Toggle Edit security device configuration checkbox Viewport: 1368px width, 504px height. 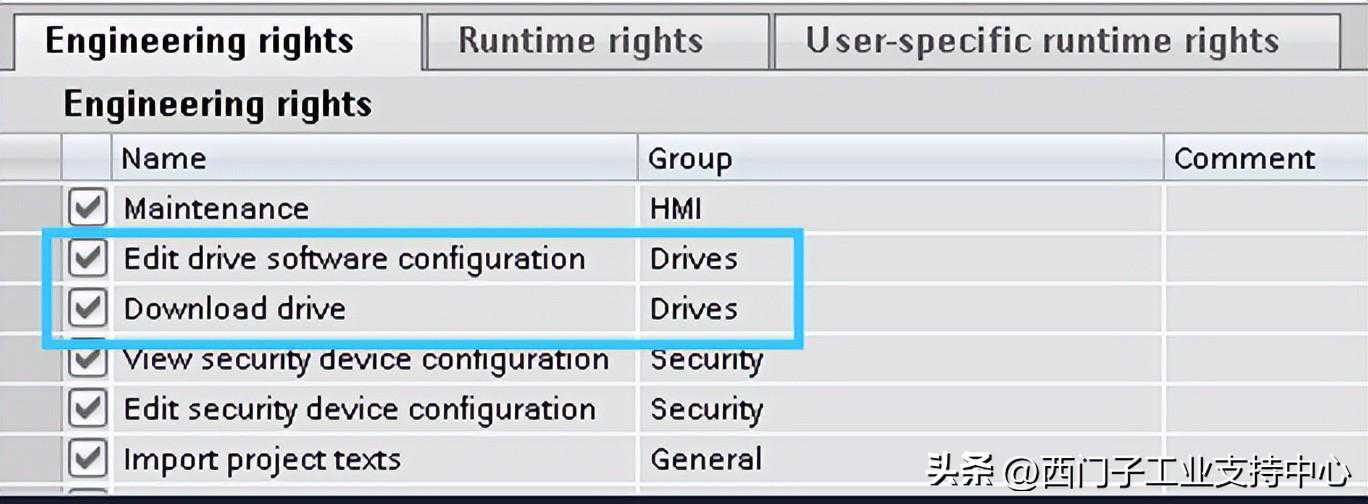pyautogui.click(x=89, y=409)
